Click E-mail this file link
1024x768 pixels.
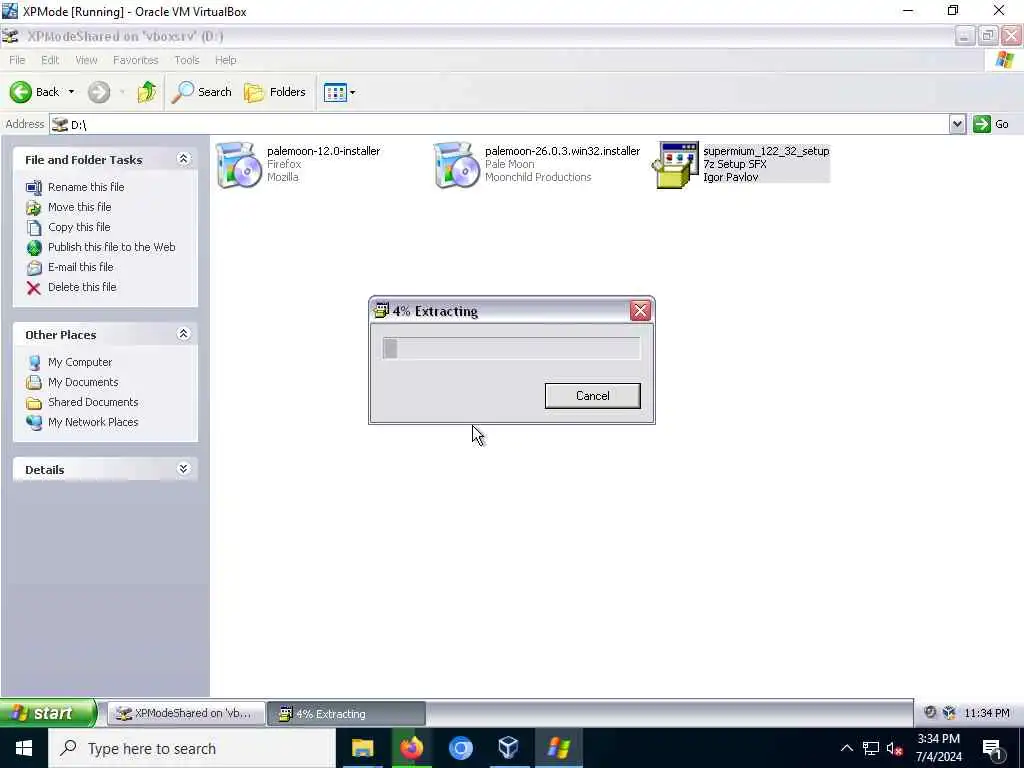pyautogui.click(x=80, y=267)
